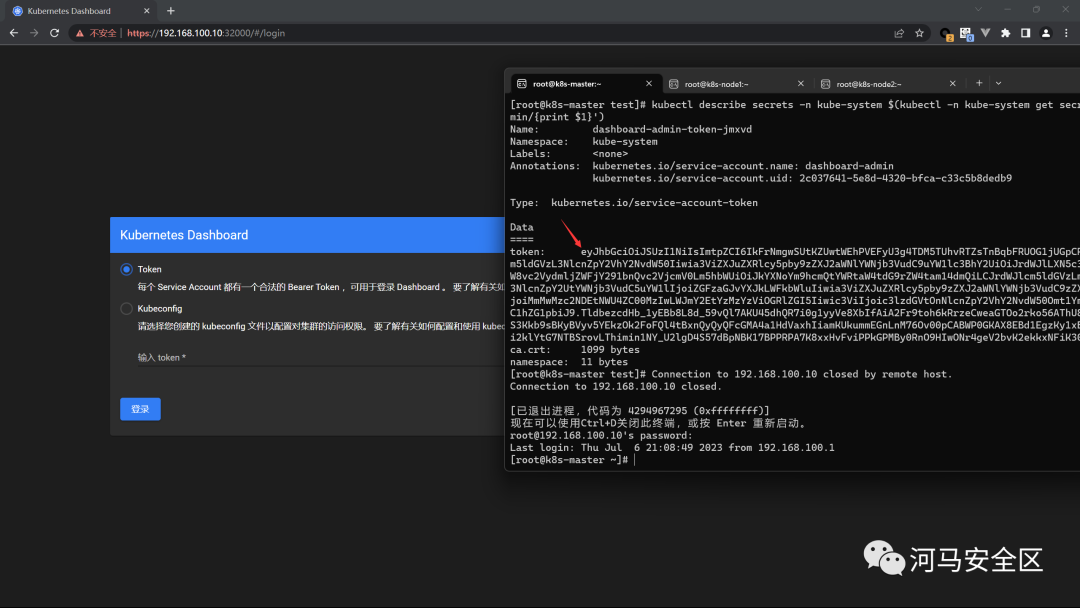The width and height of the screenshot is (1080, 608).
Task: Click the blue 登录 login button
Action: pyautogui.click(x=141, y=409)
